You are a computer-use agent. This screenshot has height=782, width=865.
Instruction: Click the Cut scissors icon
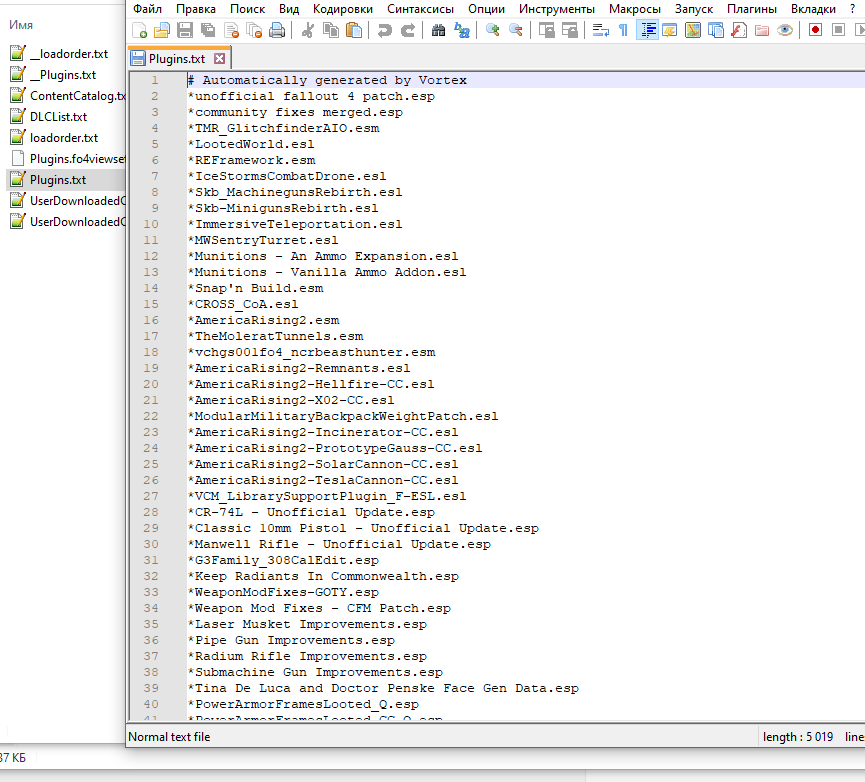pos(308,30)
